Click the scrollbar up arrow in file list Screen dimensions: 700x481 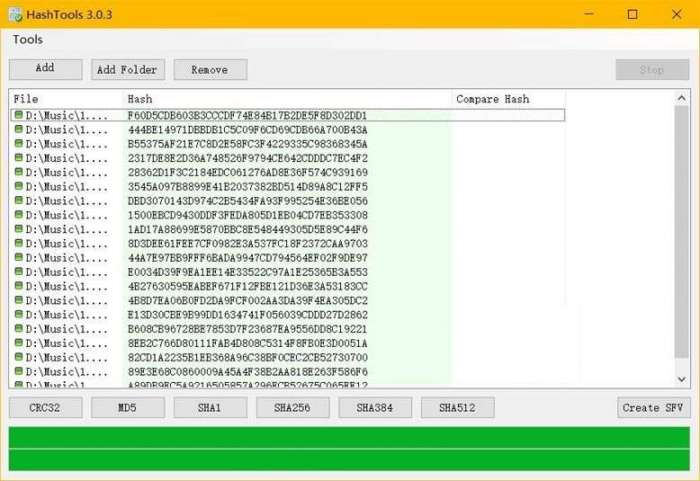point(682,98)
